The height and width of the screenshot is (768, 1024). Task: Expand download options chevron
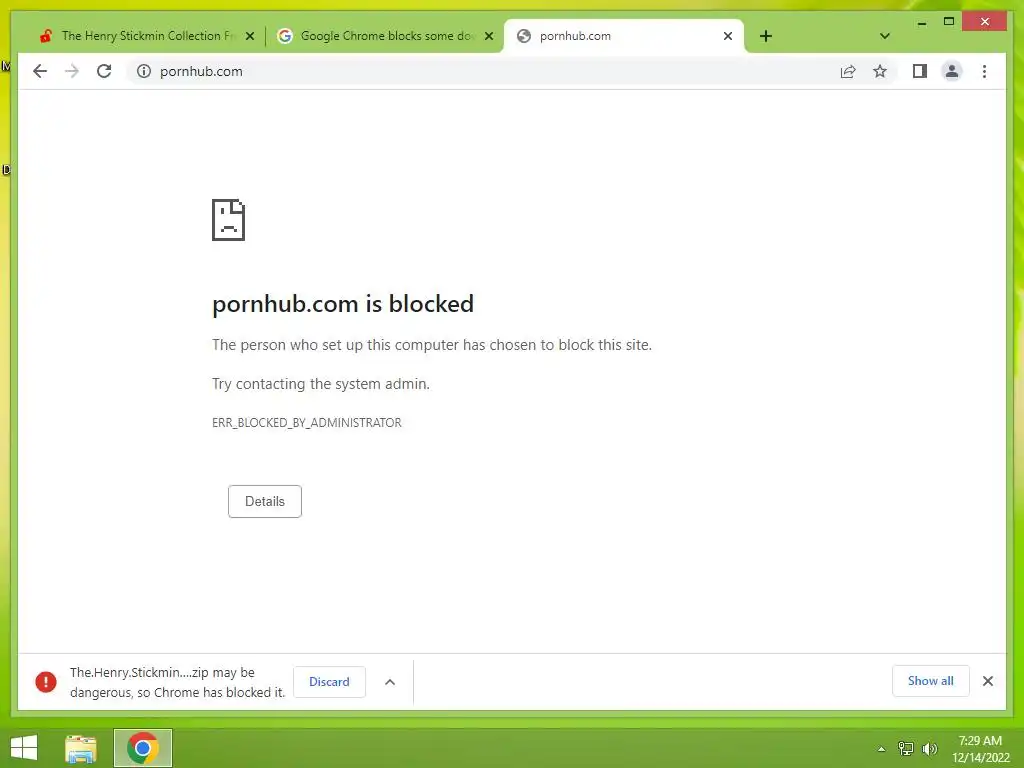click(x=390, y=682)
